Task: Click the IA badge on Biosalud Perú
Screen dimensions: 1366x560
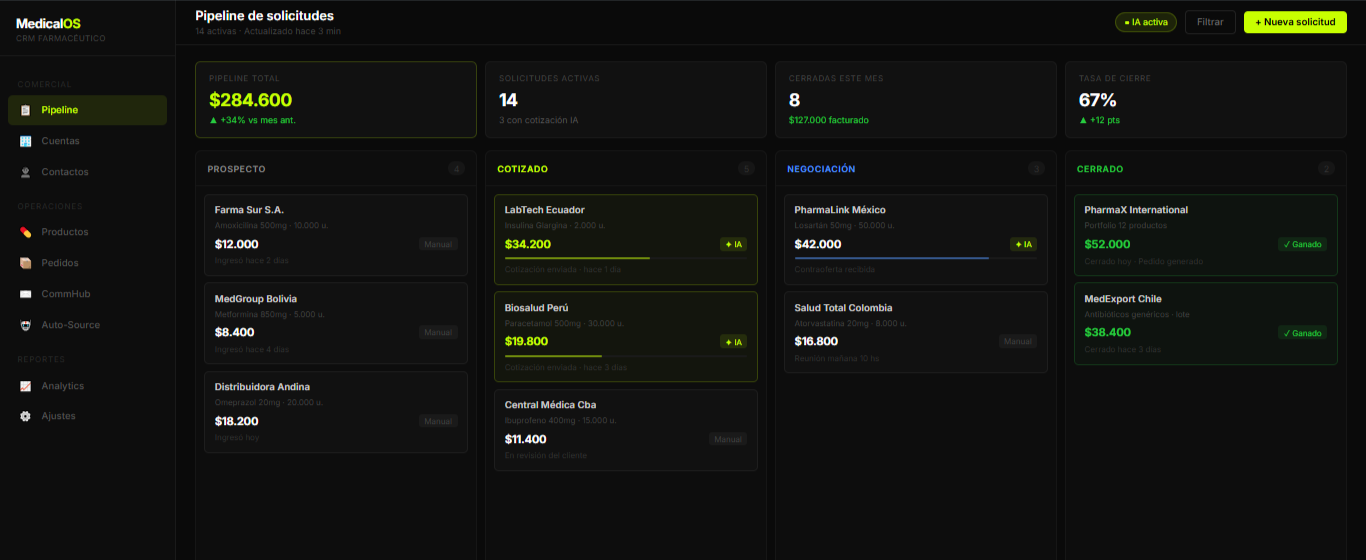Action: pyautogui.click(x=733, y=342)
